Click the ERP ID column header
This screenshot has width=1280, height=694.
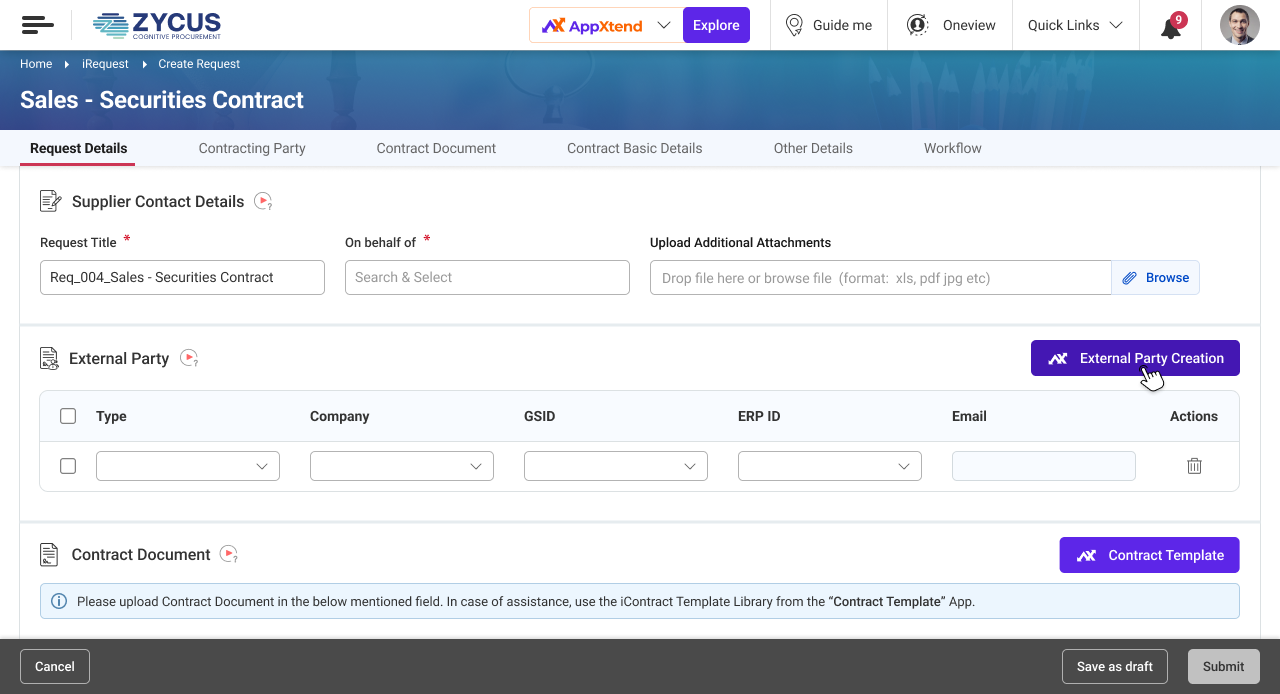(759, 416)
